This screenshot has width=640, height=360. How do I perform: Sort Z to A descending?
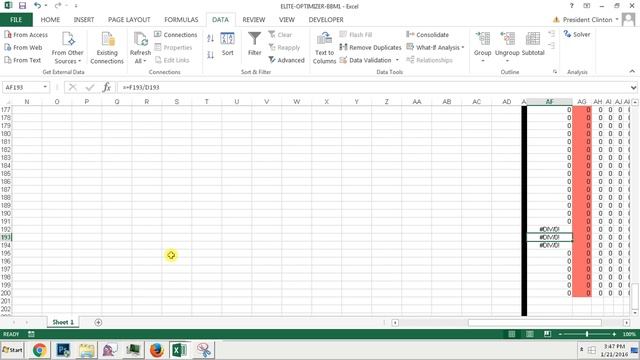point(210,55)
